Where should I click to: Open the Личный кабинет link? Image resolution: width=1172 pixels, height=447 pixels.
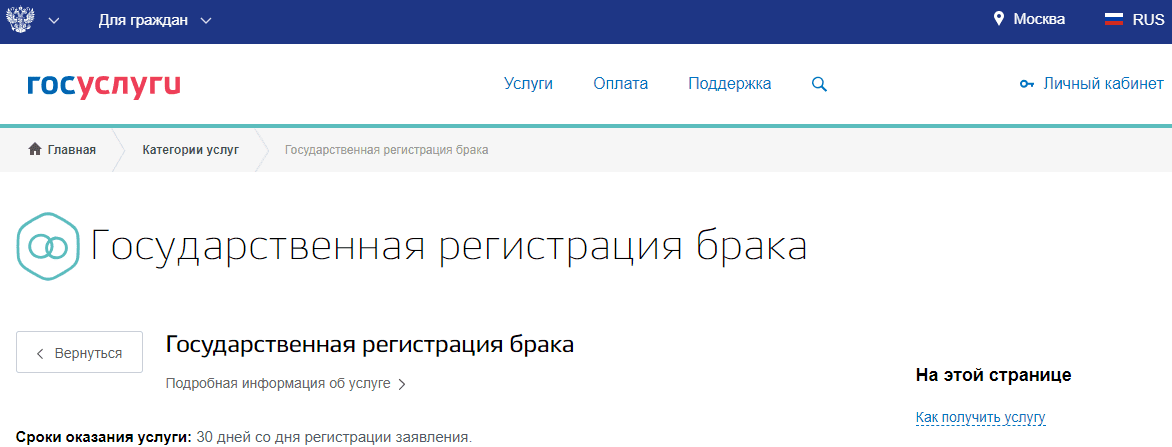tap(1103, 84)
